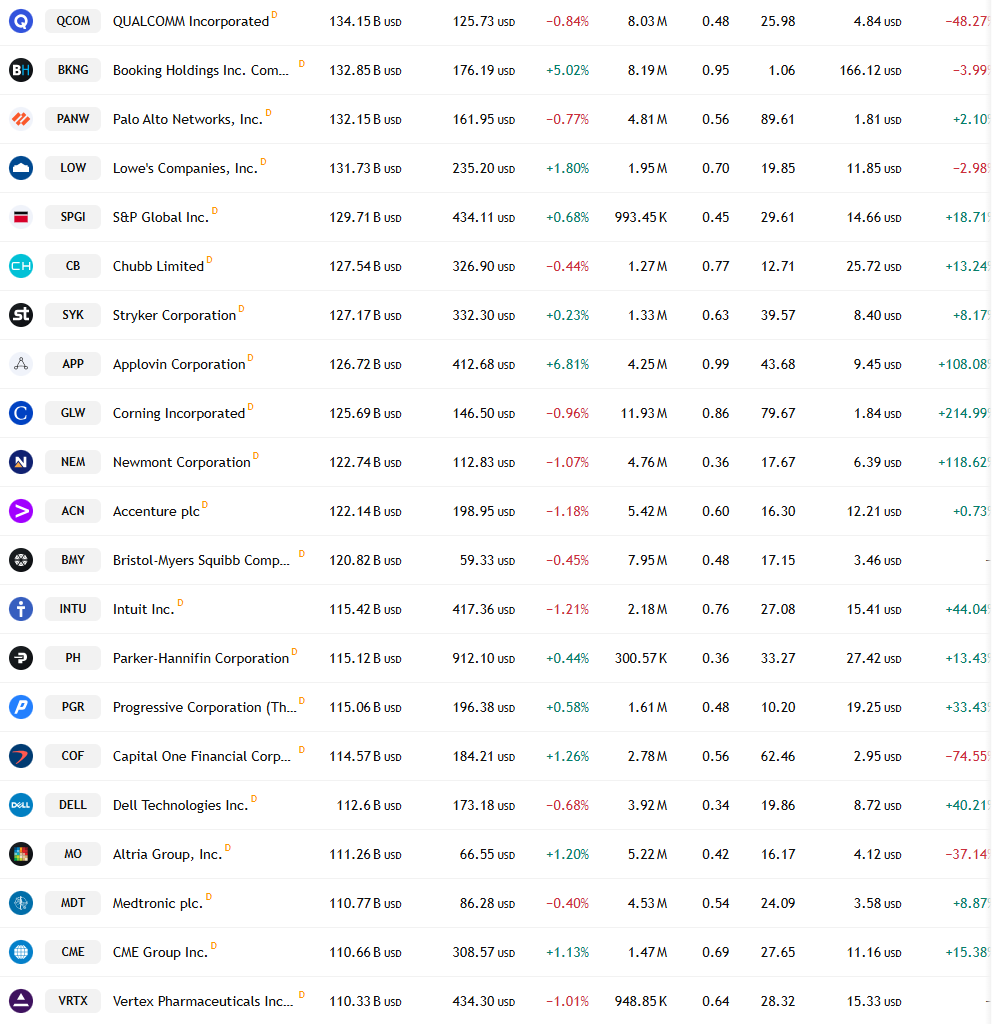Click the Corning logo icon
The width and height of the screenshot is (992, 1024).
(21, 413)
